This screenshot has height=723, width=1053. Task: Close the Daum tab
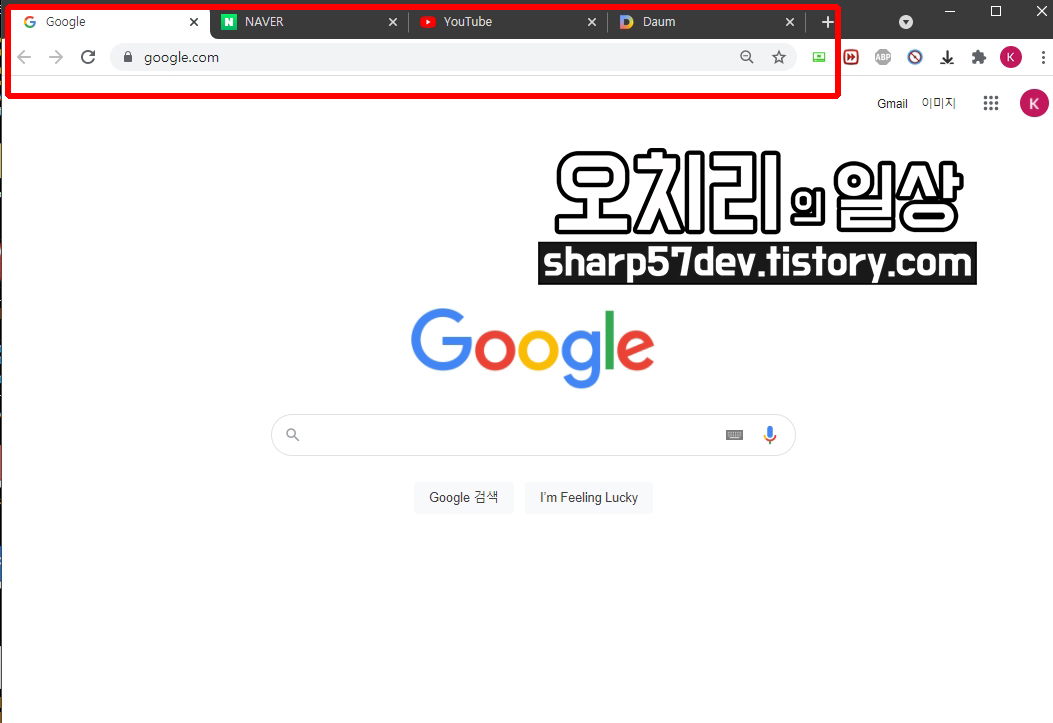point(790,22)
